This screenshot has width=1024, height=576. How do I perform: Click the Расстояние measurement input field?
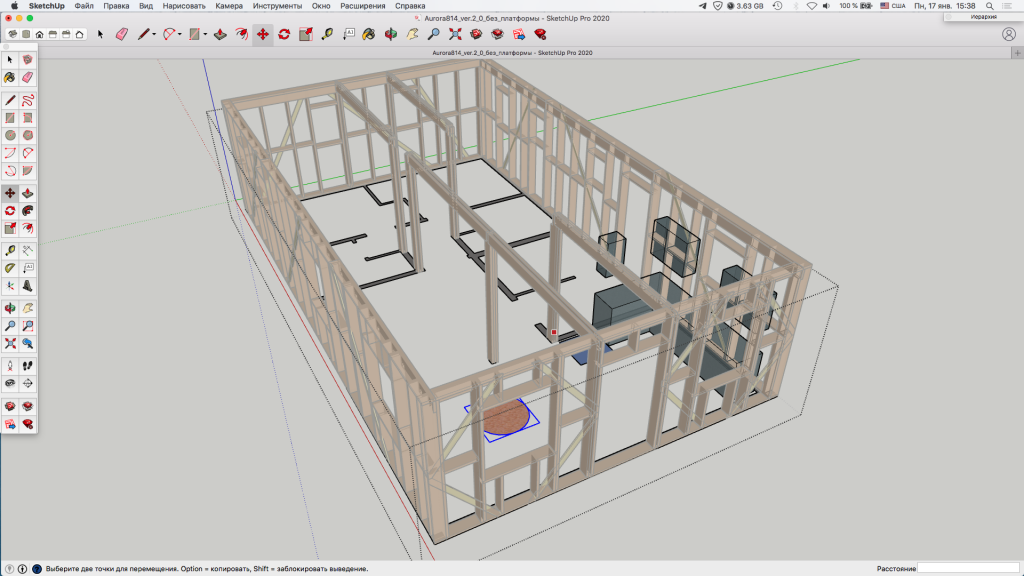967,568
